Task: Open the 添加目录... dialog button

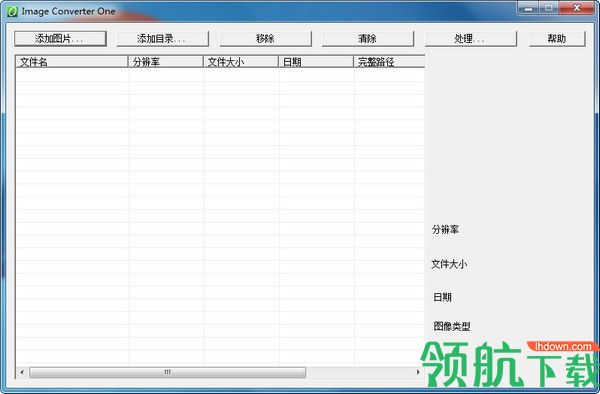Action: (x=163, y=39)
